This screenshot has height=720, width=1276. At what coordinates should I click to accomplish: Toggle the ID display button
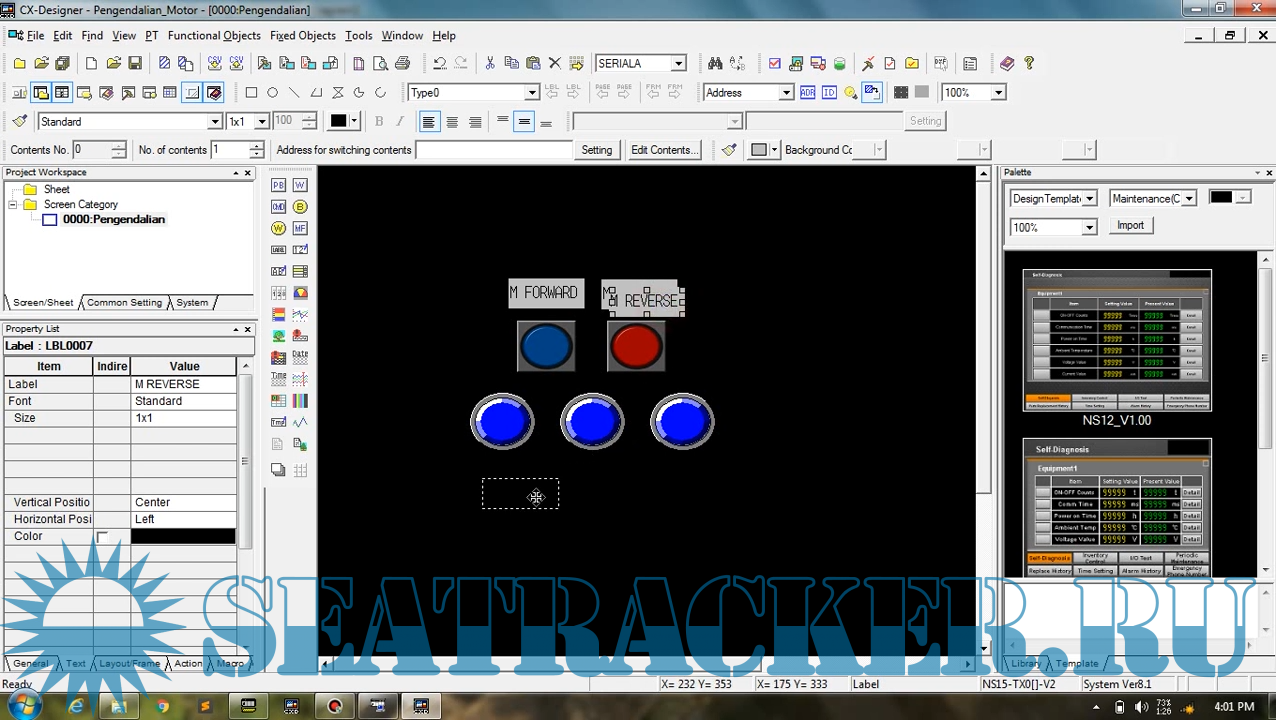coord(829,93)
